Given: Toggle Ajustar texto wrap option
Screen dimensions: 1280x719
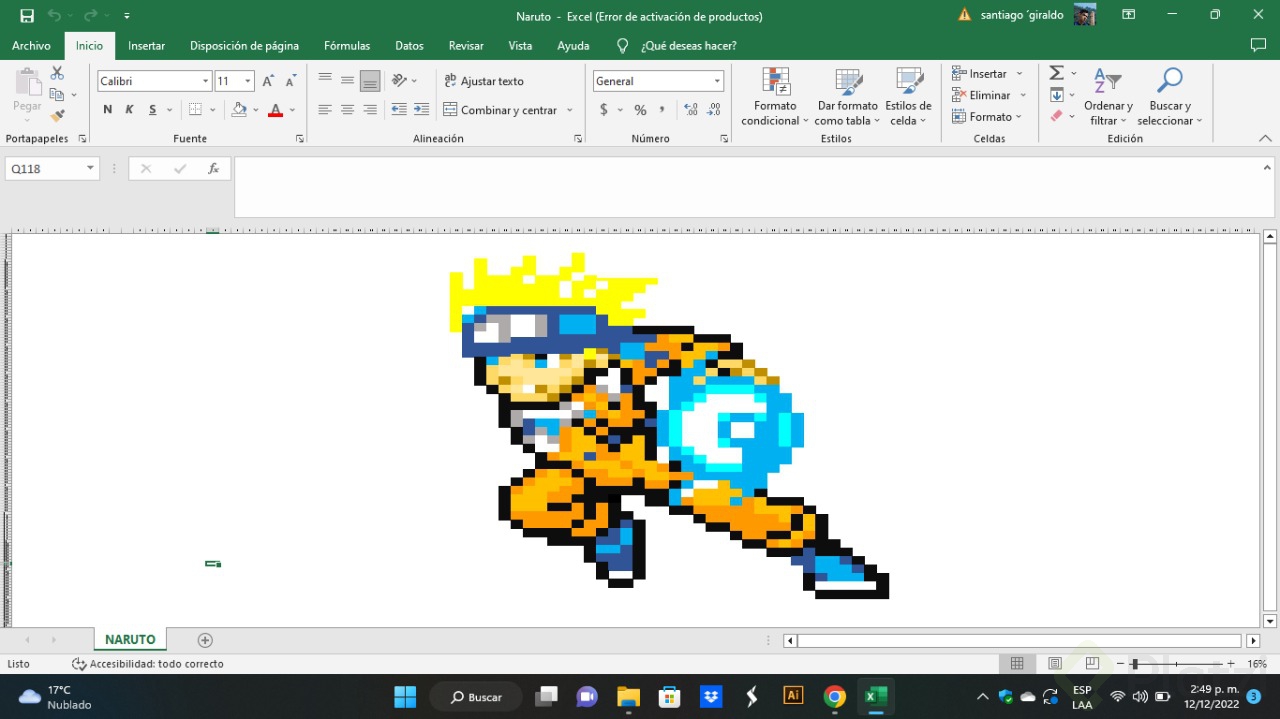Looking at the screenshot, I should point(484,81).
